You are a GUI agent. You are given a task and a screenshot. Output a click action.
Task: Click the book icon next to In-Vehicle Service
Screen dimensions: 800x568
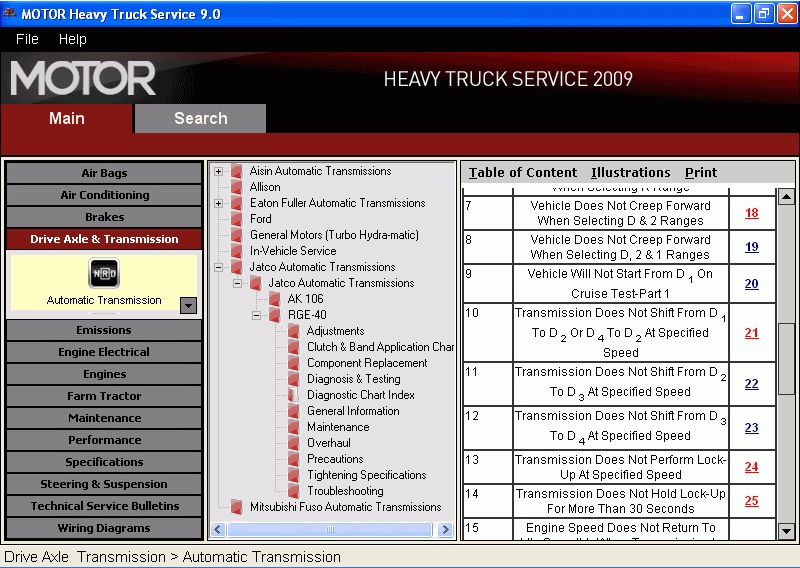click(x=236, y=251)
